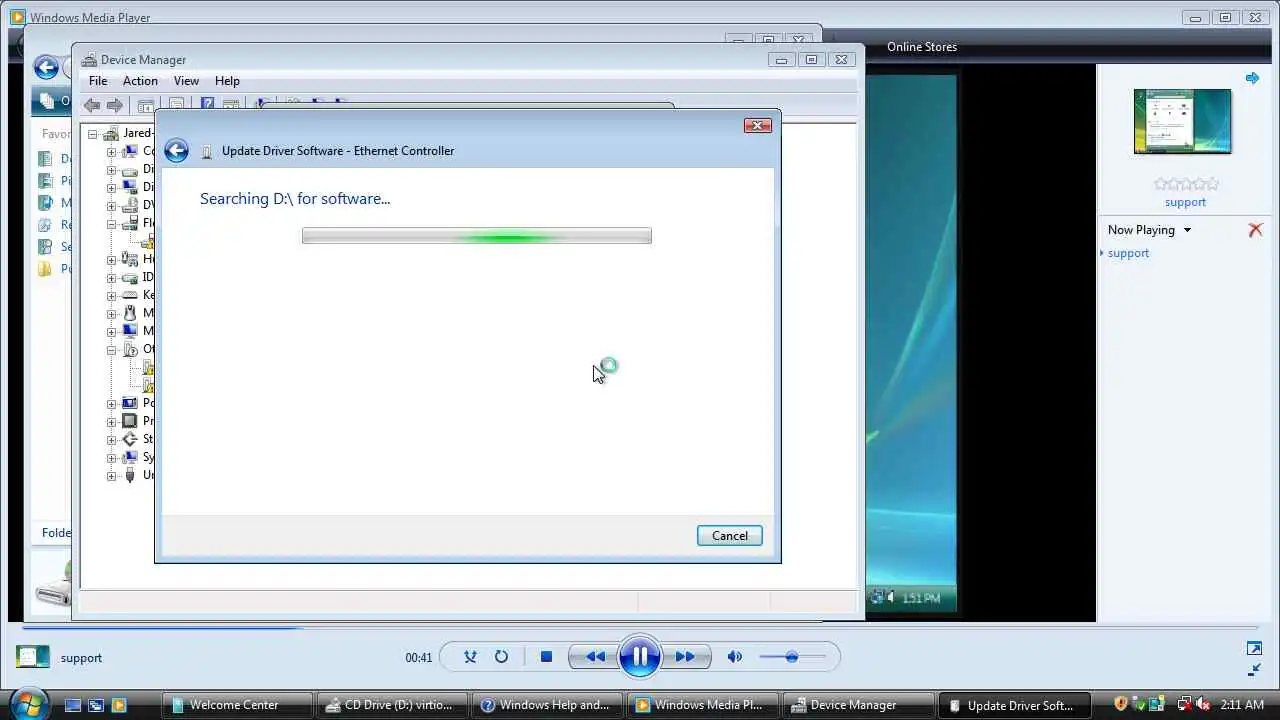
Task: Select the keyboard icon in device tree
Action: click(x=130, y=296)
